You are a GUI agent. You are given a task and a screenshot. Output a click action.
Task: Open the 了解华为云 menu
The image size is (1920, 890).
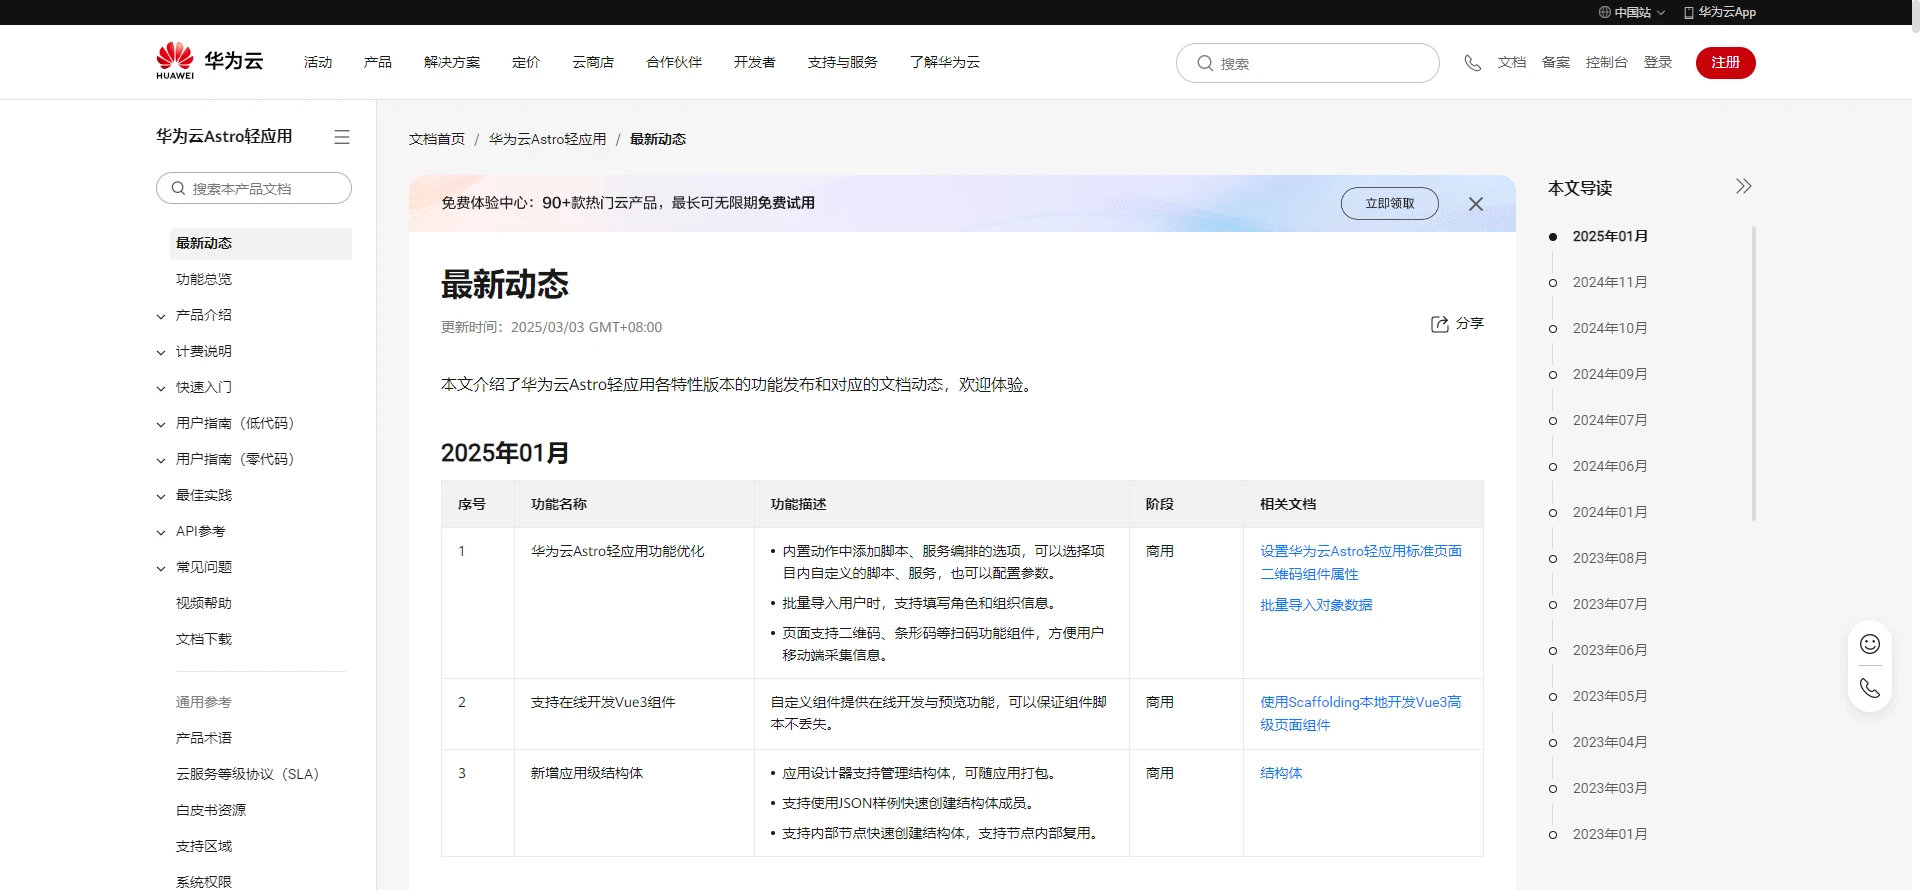point(945,62)
